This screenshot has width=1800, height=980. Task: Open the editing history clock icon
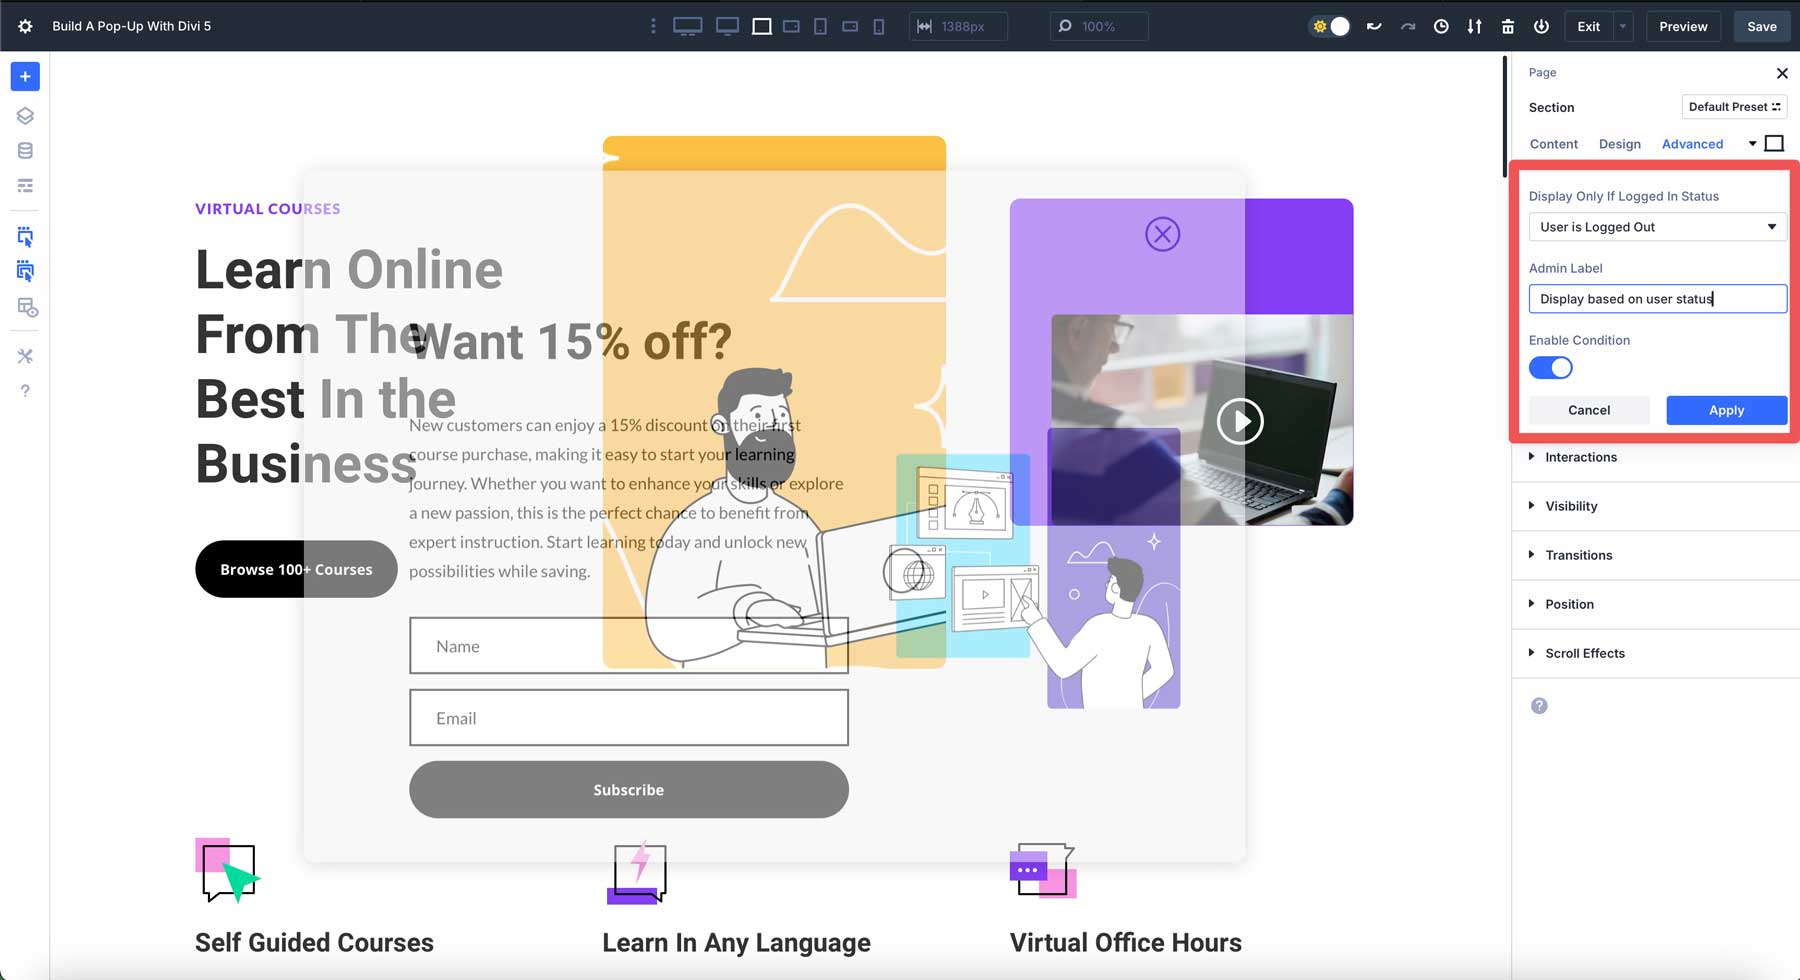1441,26
